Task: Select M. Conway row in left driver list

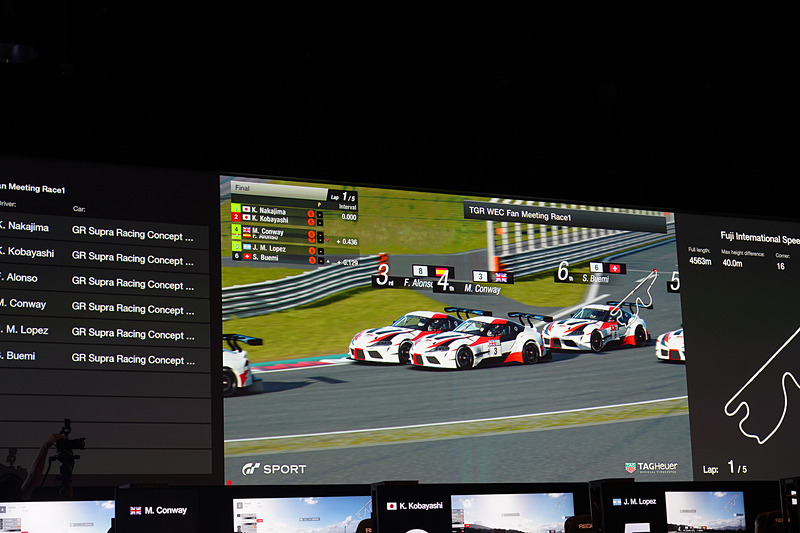Action: tap(105, 306)
